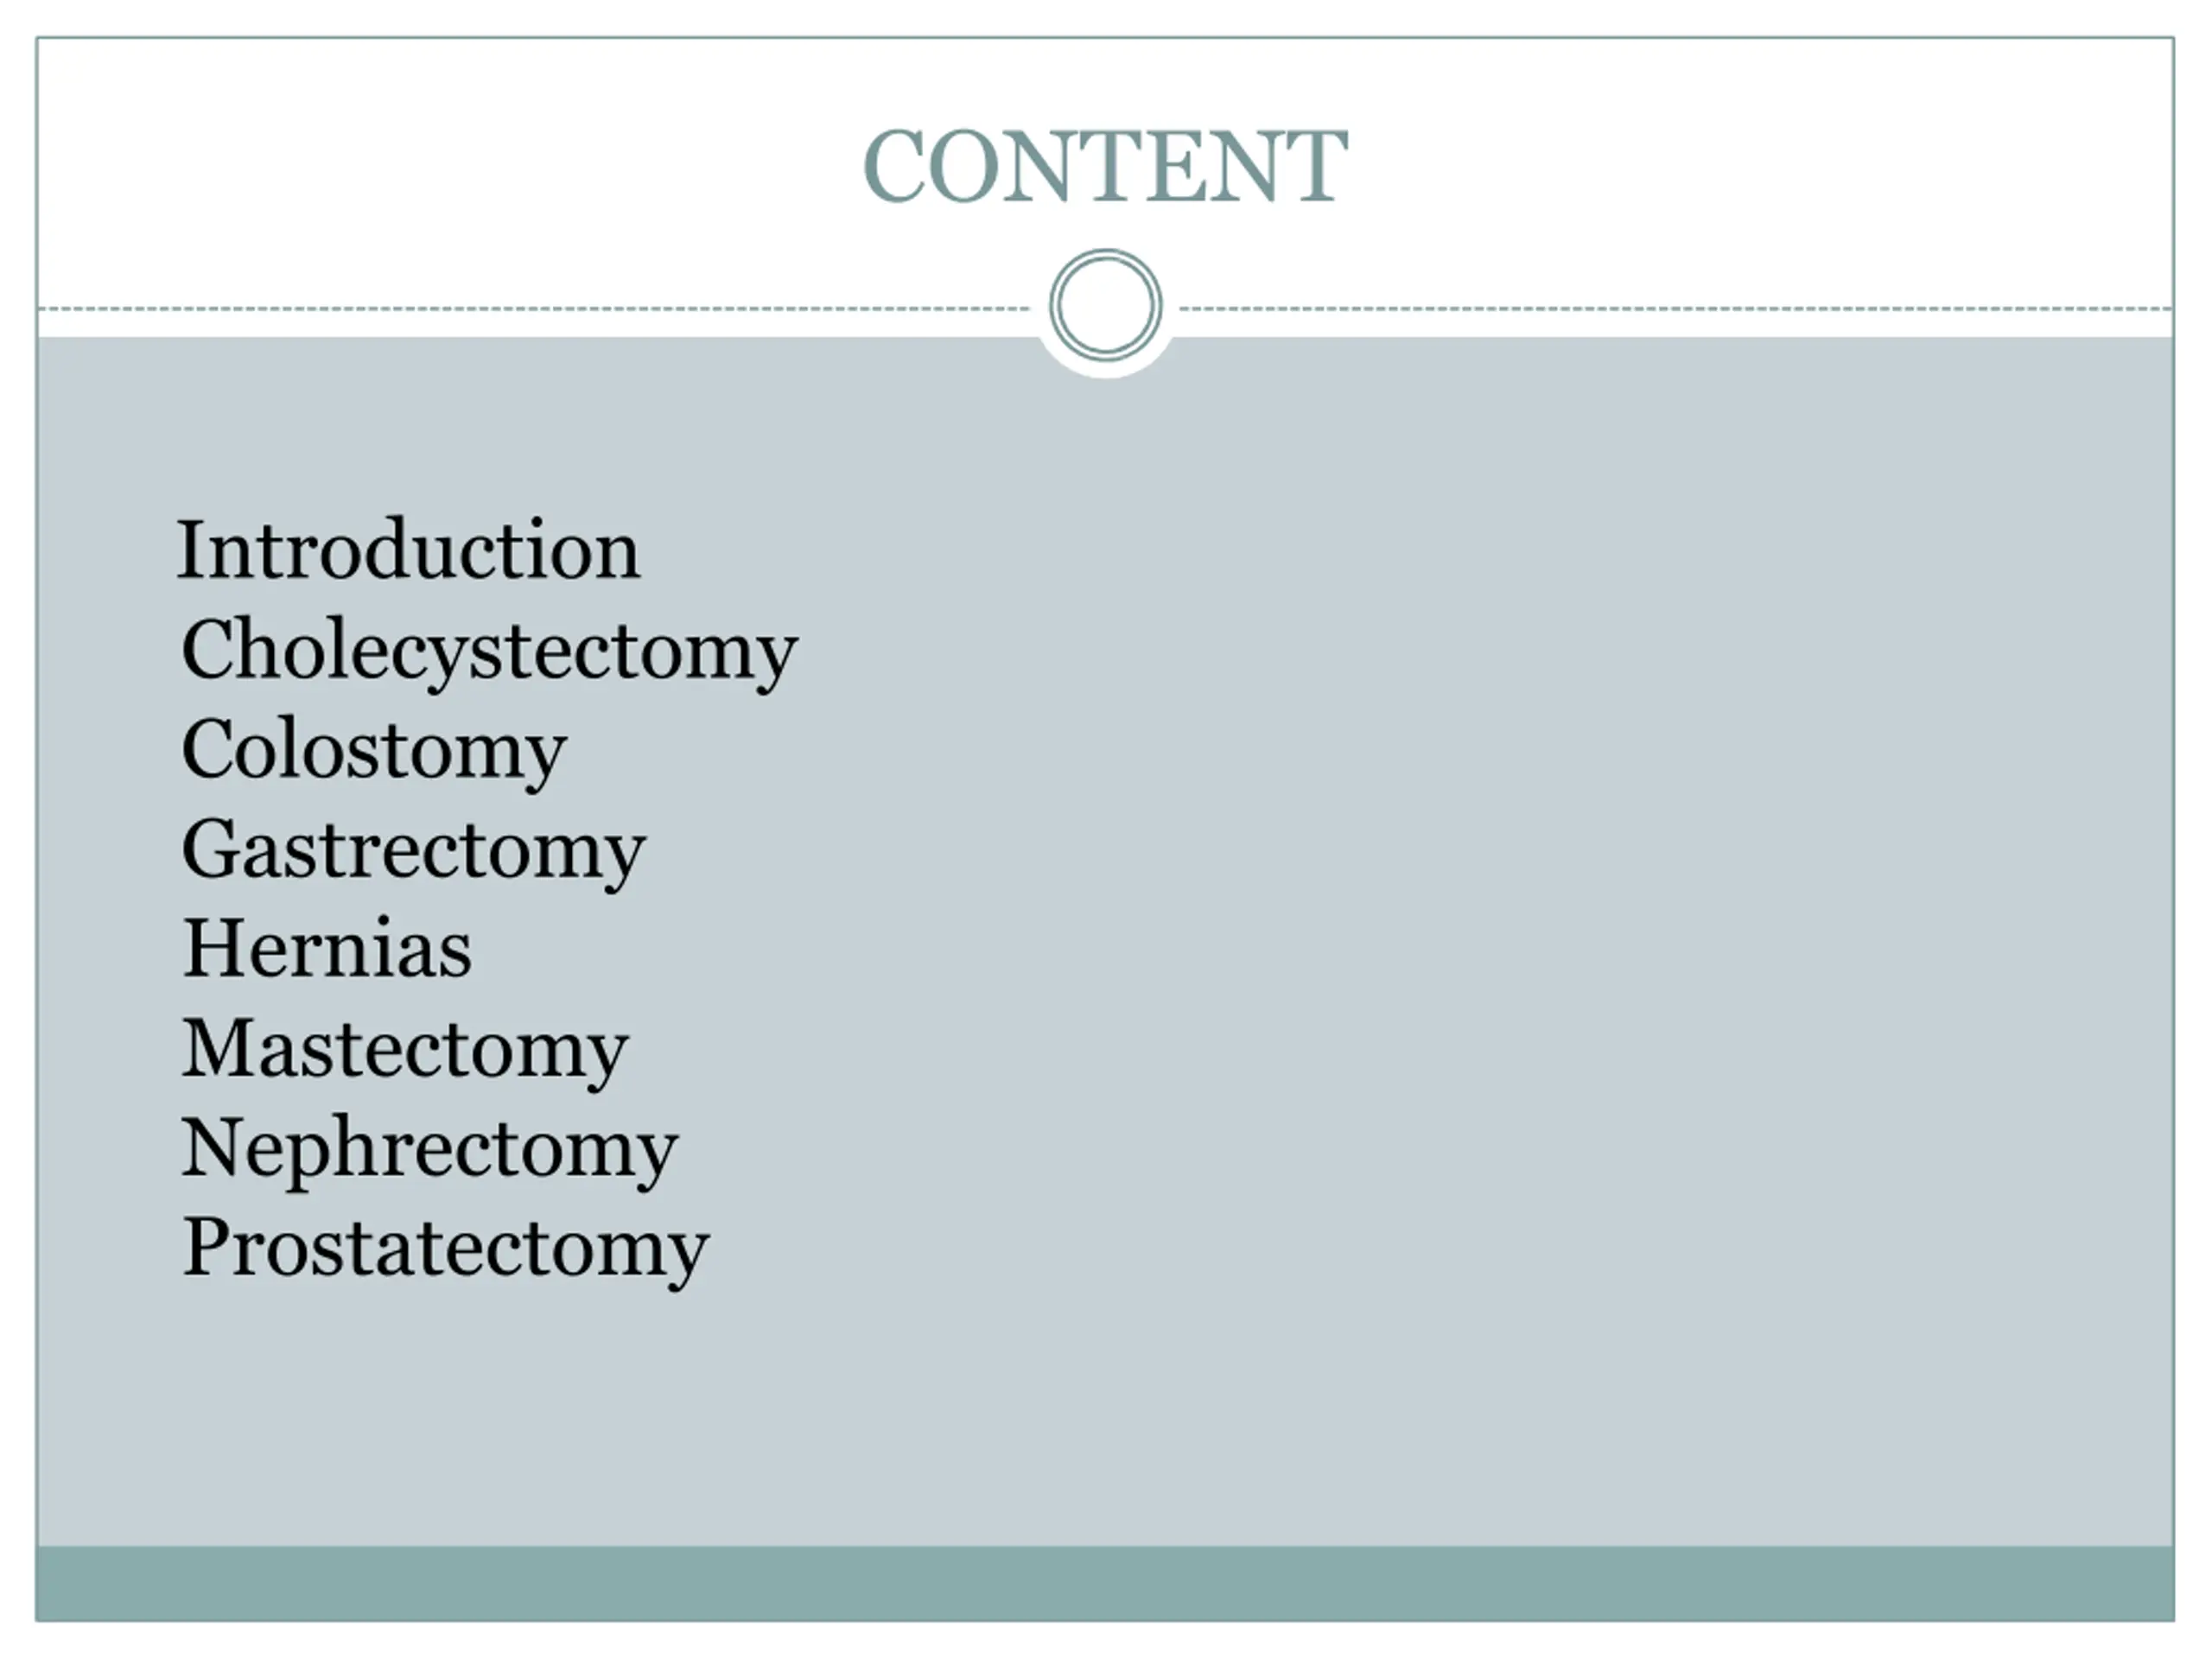Viewport: 2212px width, 1659px height.
Task: Click white header area left of CONTENT
Action: (450, 166)
